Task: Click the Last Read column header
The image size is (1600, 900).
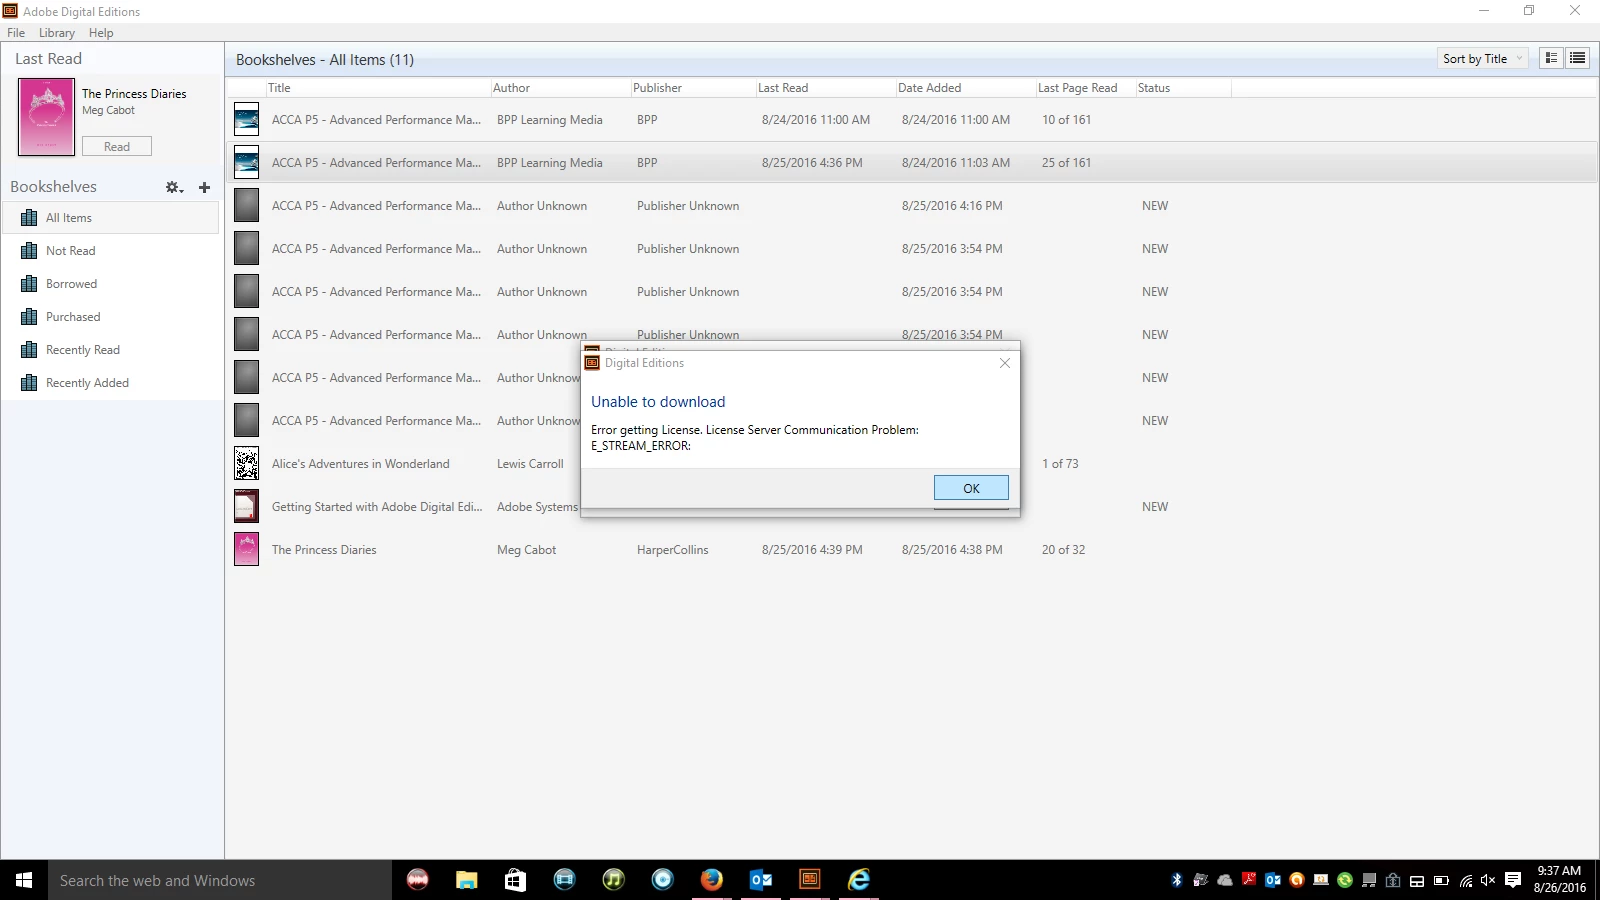Action: [x=826, y=88]
